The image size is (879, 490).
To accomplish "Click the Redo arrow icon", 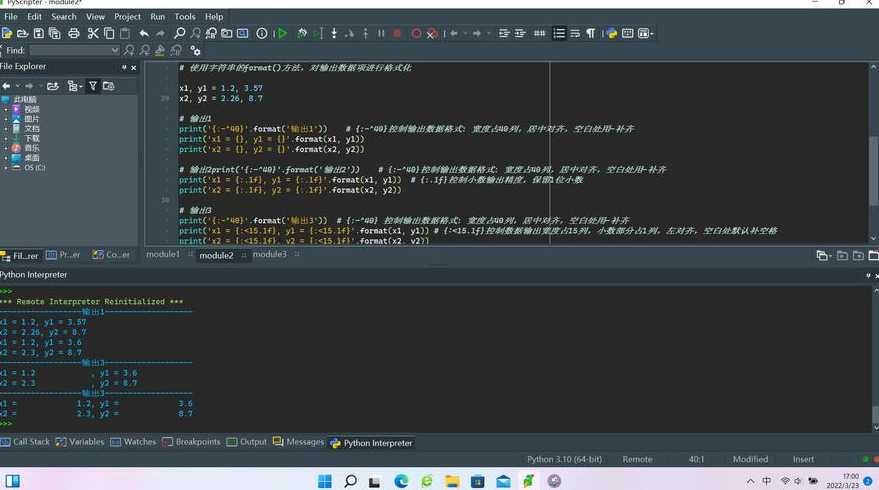I will click(x=160, y=34).
